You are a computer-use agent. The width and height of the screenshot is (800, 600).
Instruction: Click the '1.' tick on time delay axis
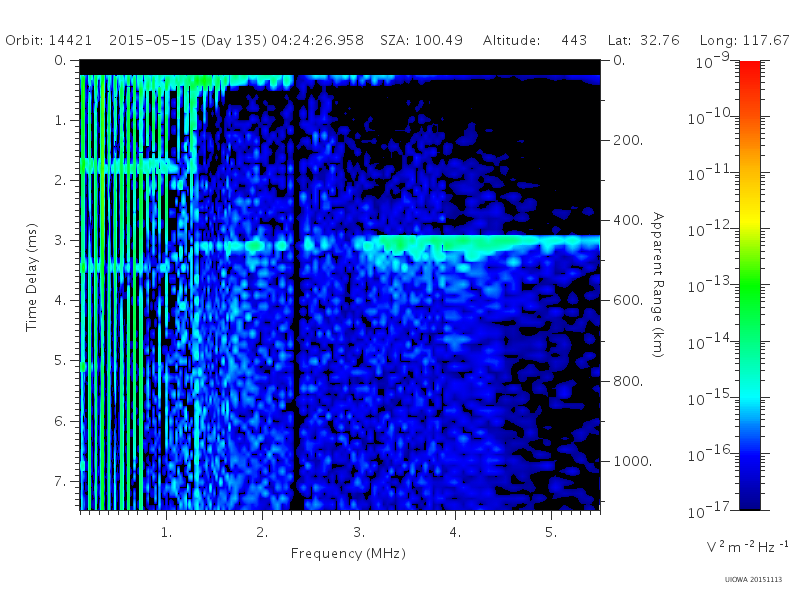click(61, 120)
